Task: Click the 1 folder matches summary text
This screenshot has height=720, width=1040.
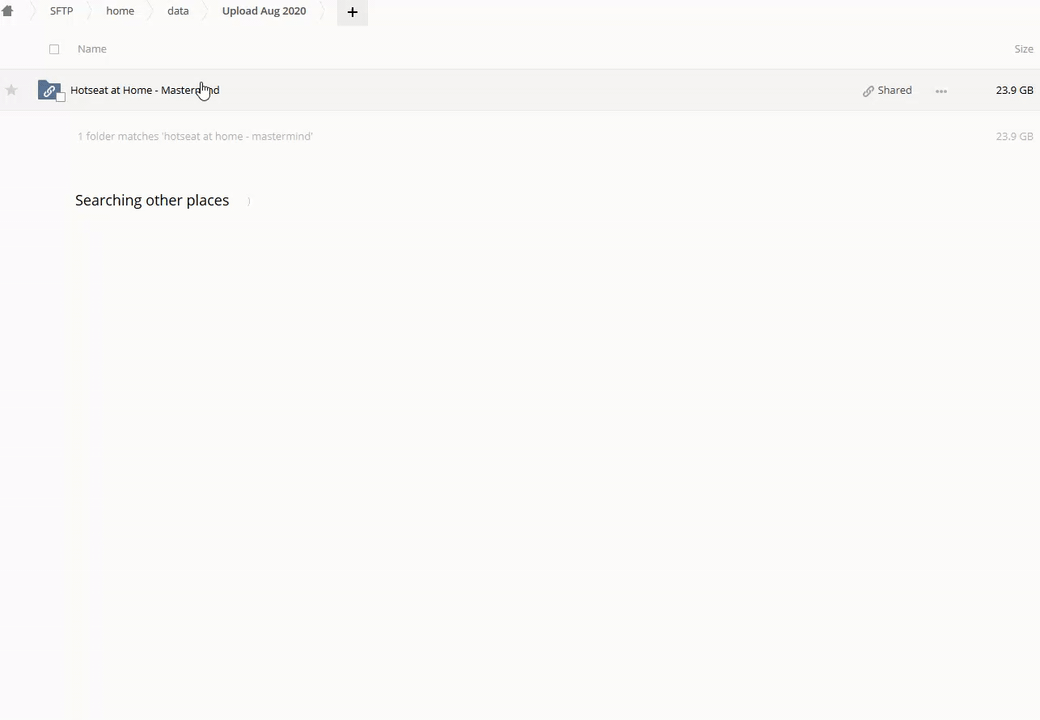Action: point(195,136)
